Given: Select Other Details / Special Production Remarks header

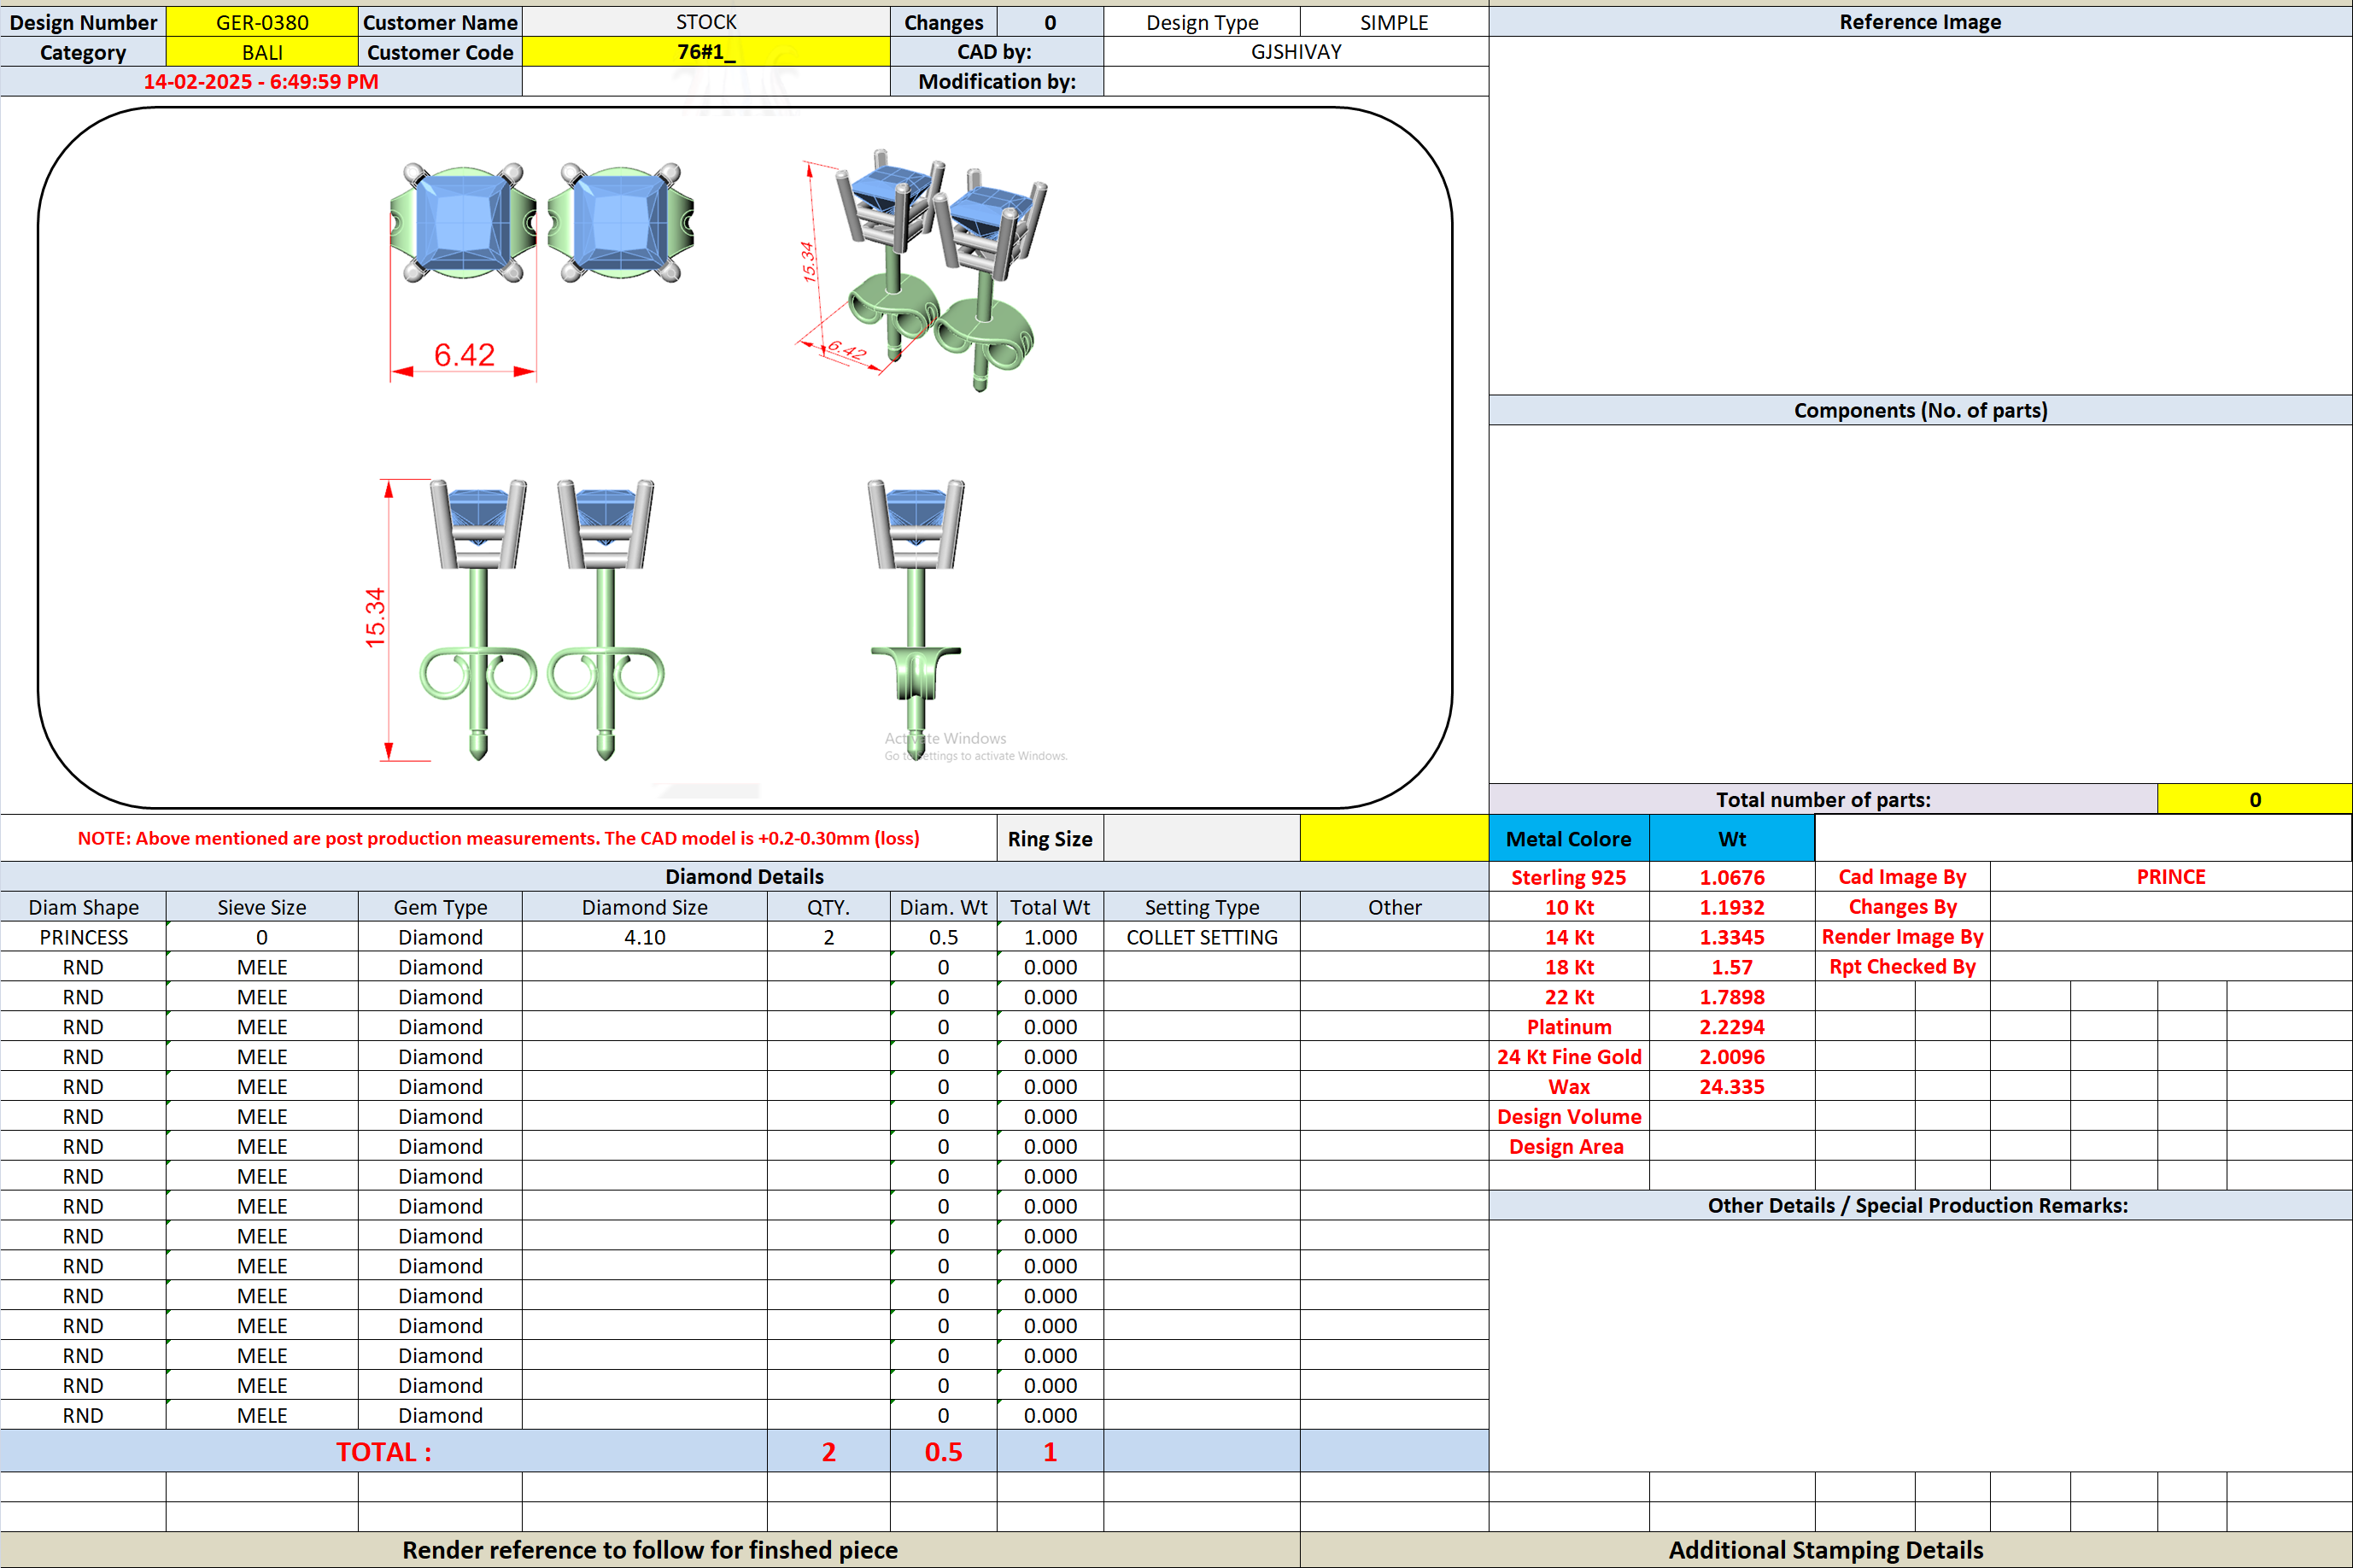Looking at the screenshot, I should (1920, 1205).
